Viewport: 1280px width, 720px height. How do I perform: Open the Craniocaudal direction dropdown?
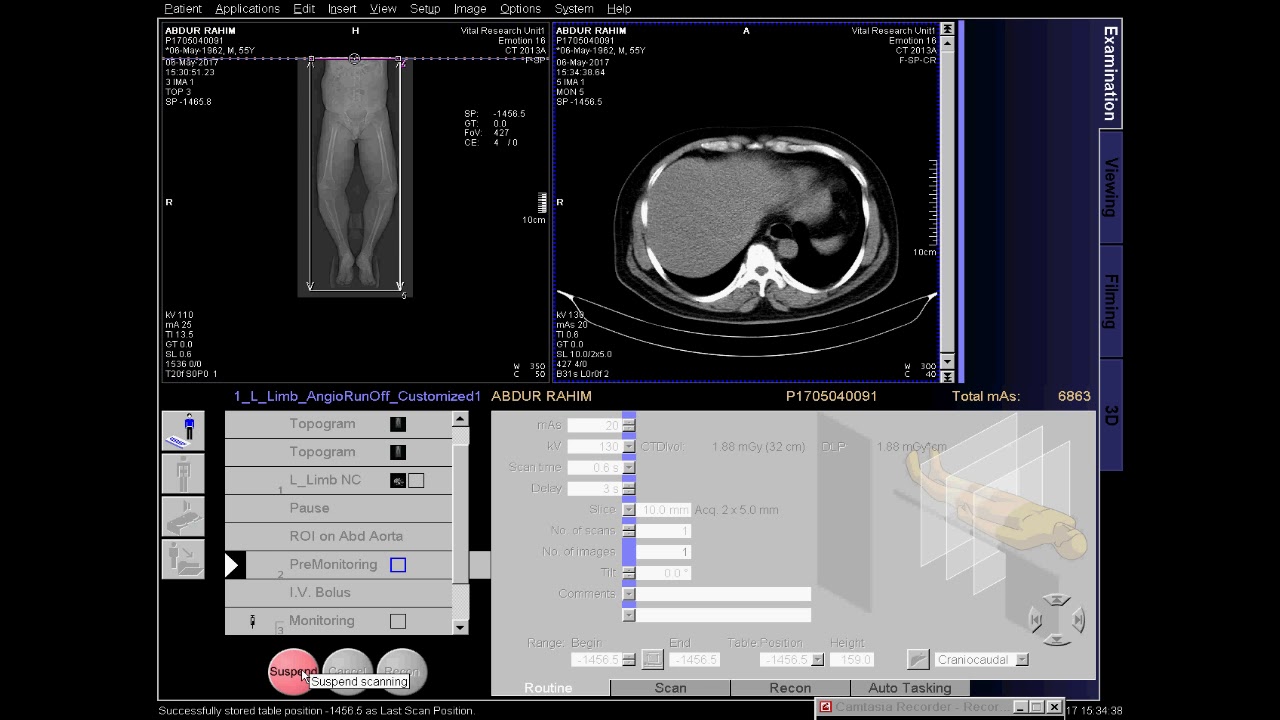(x=1022, y=660)
